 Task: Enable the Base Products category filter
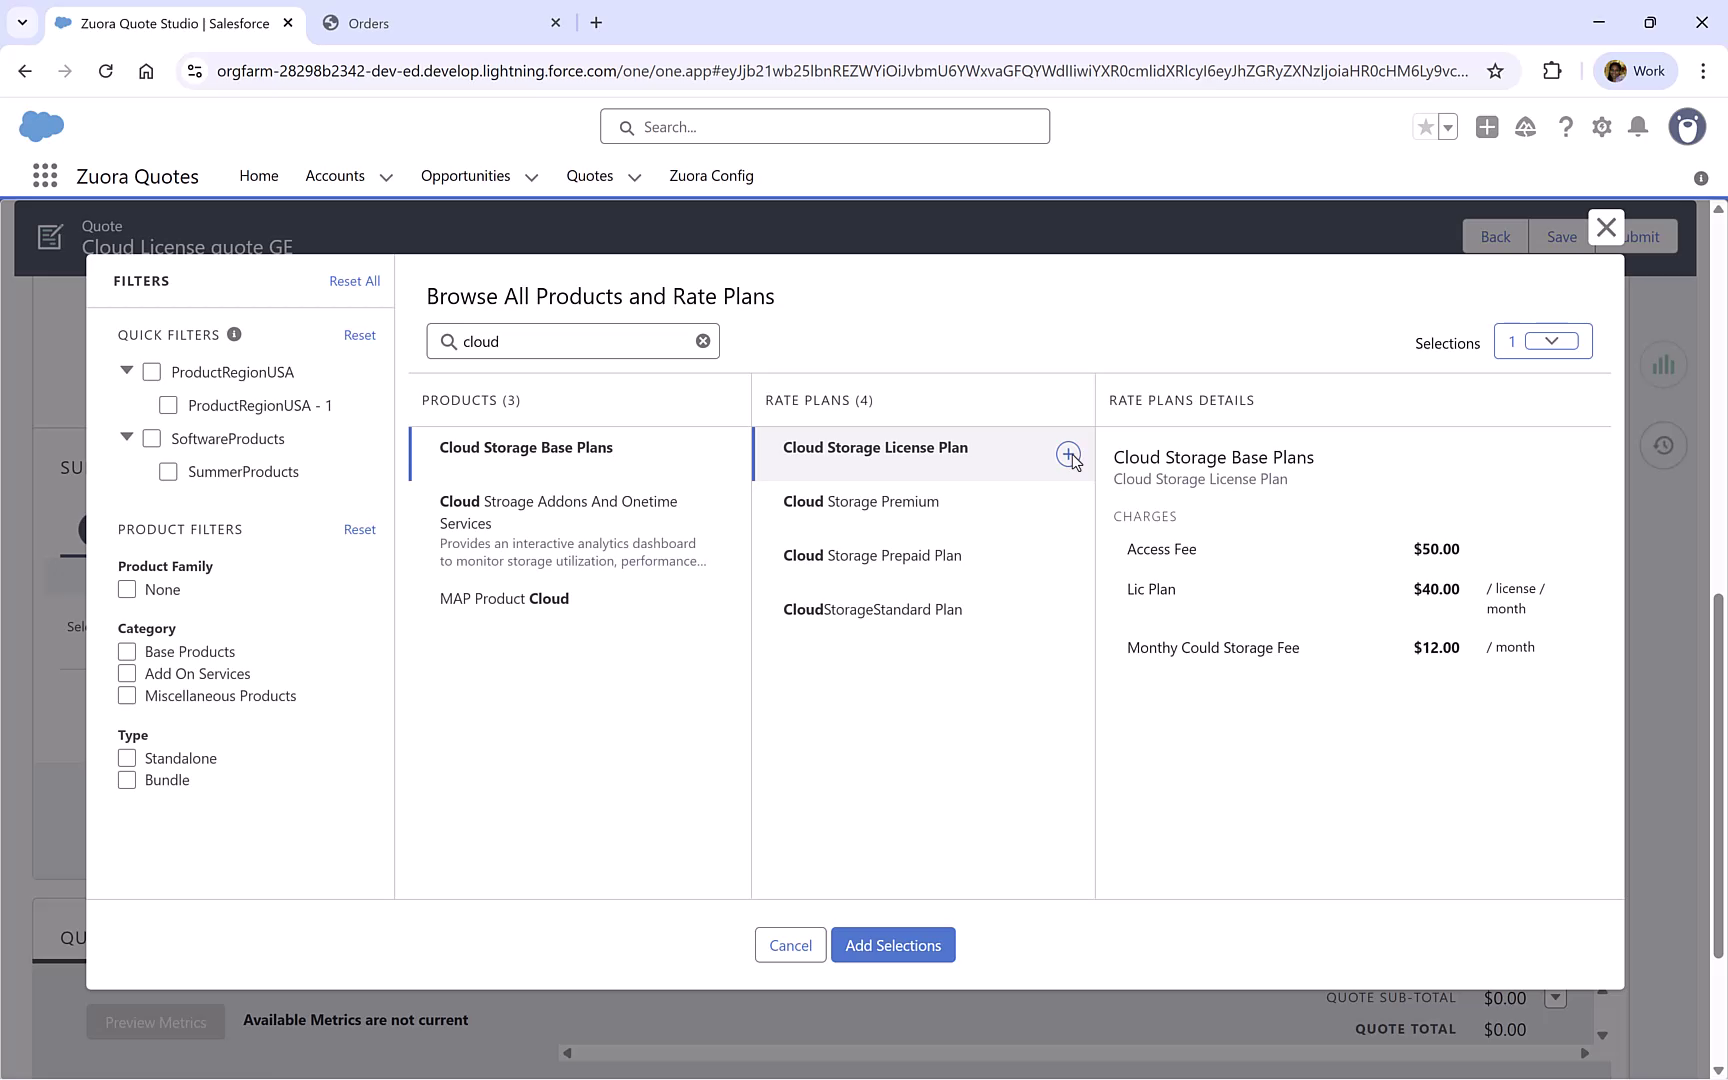[127, 651]
